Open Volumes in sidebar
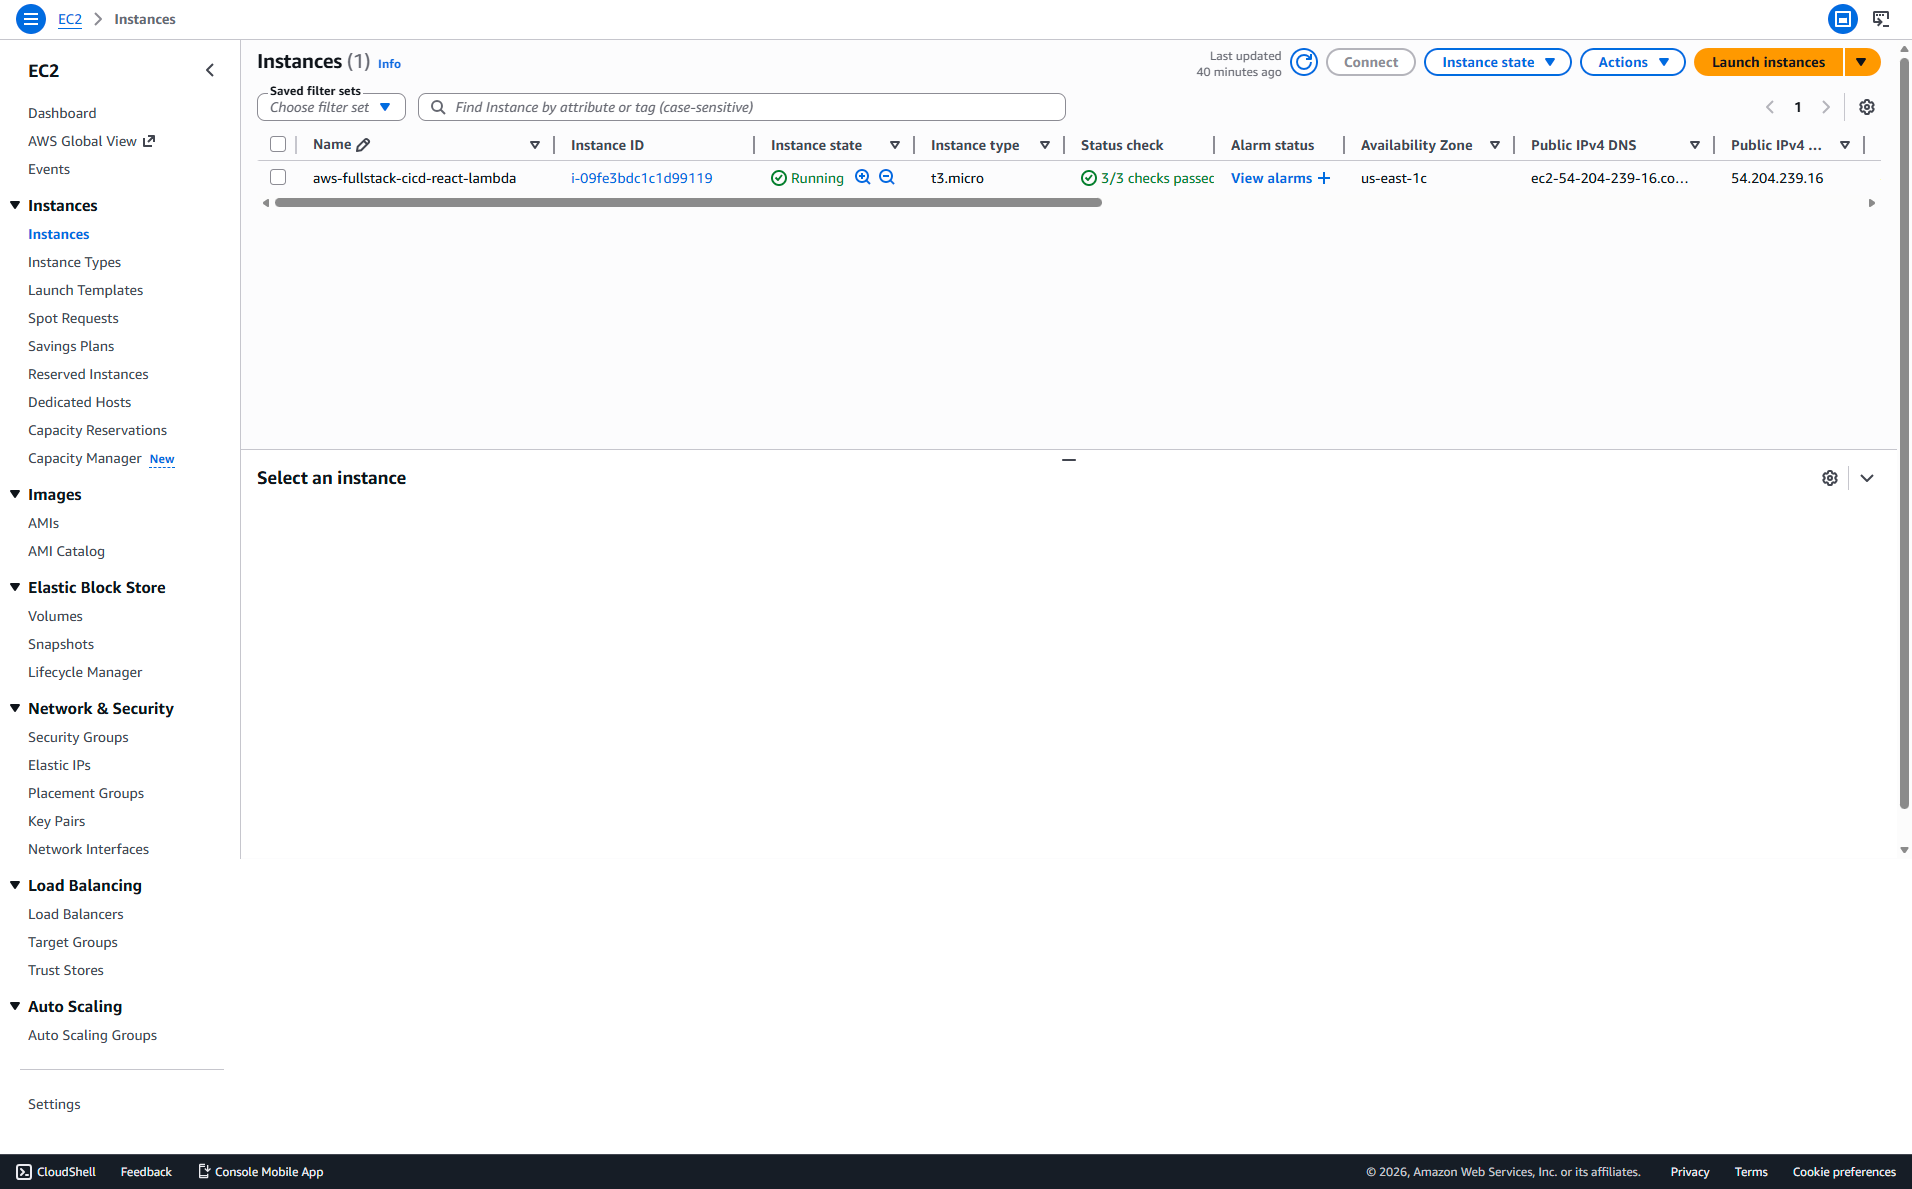Viewport: 1912px width, 1189px height. coord(55,616)
